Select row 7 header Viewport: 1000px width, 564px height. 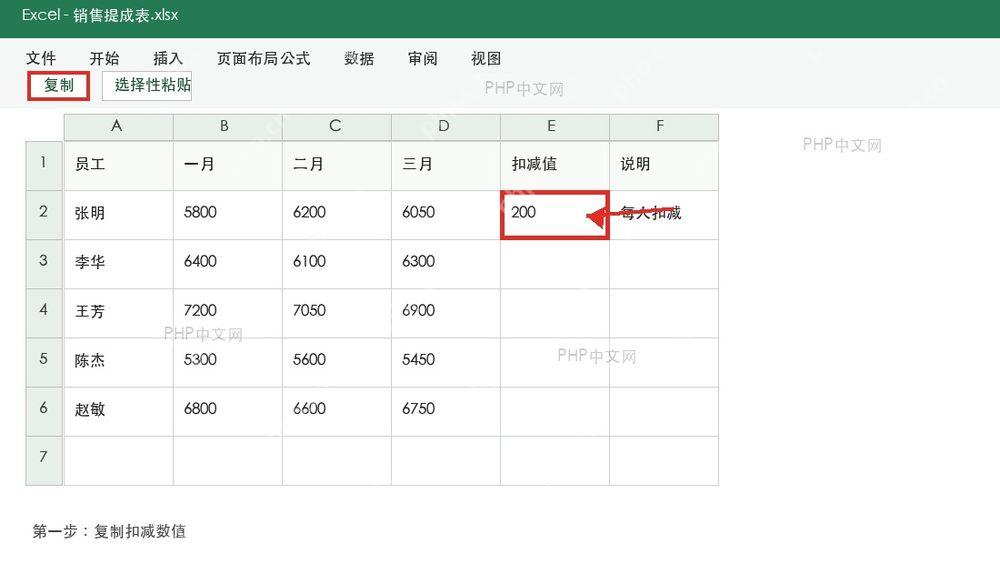(x=44, y=460)
